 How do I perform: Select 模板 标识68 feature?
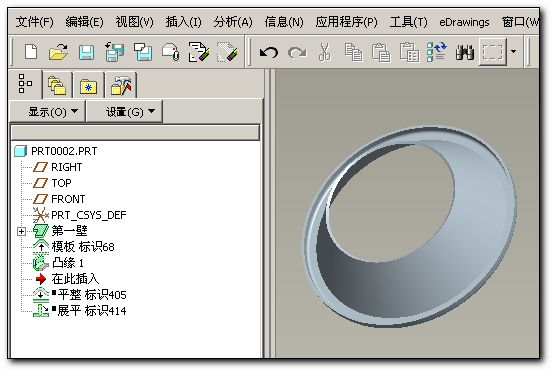(83, 247)
